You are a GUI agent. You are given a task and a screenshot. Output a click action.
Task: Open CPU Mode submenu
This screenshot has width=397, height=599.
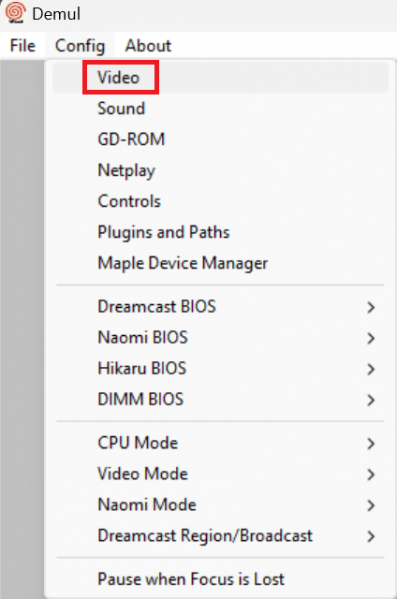coord(220,443)
